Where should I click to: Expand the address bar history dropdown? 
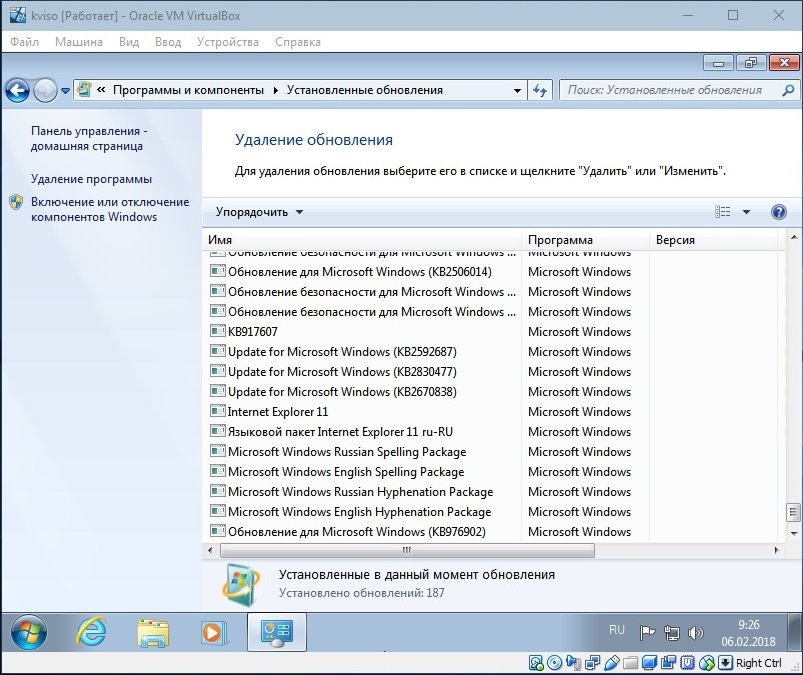[x=517, y=91]
